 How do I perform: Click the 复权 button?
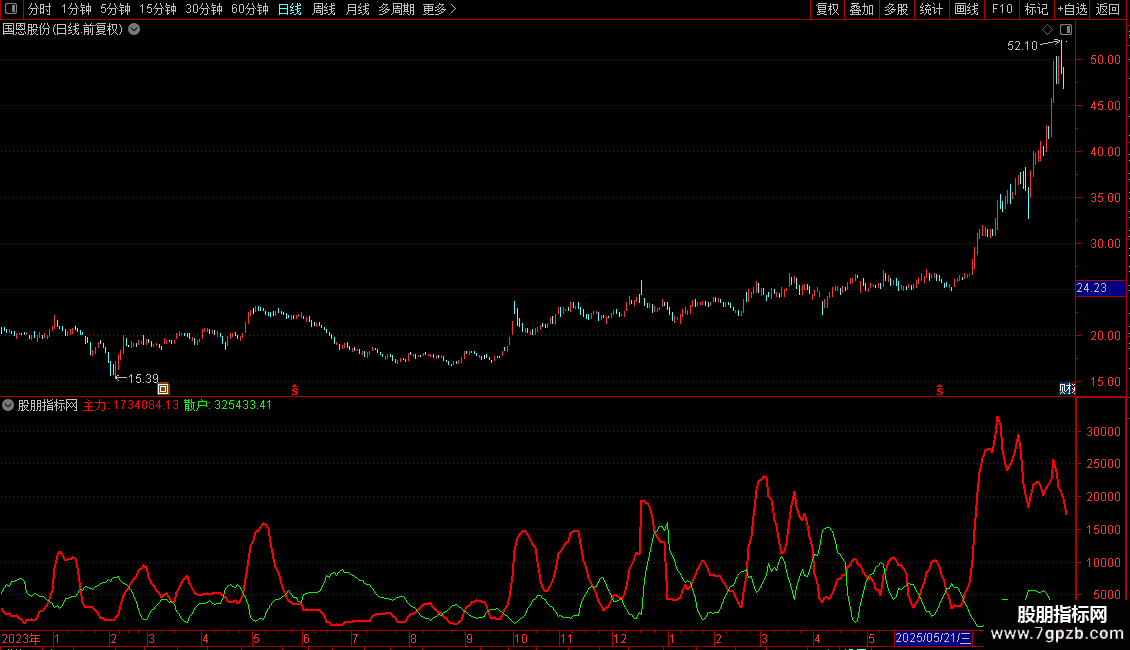827,9
